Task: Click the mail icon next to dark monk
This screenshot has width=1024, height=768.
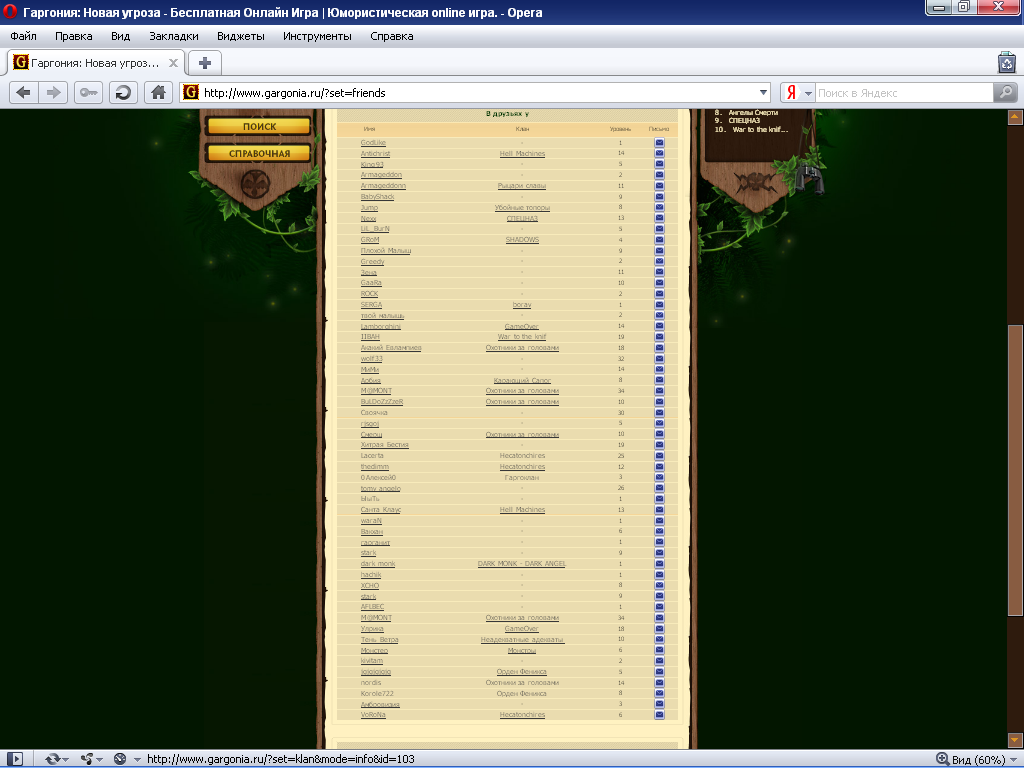Action: tap(659, 564)
